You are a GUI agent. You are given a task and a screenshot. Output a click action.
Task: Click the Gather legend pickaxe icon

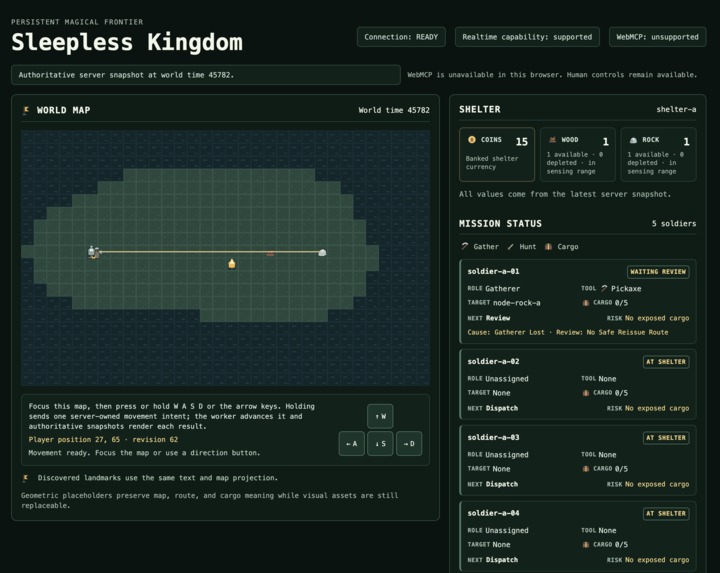point(465,247)
